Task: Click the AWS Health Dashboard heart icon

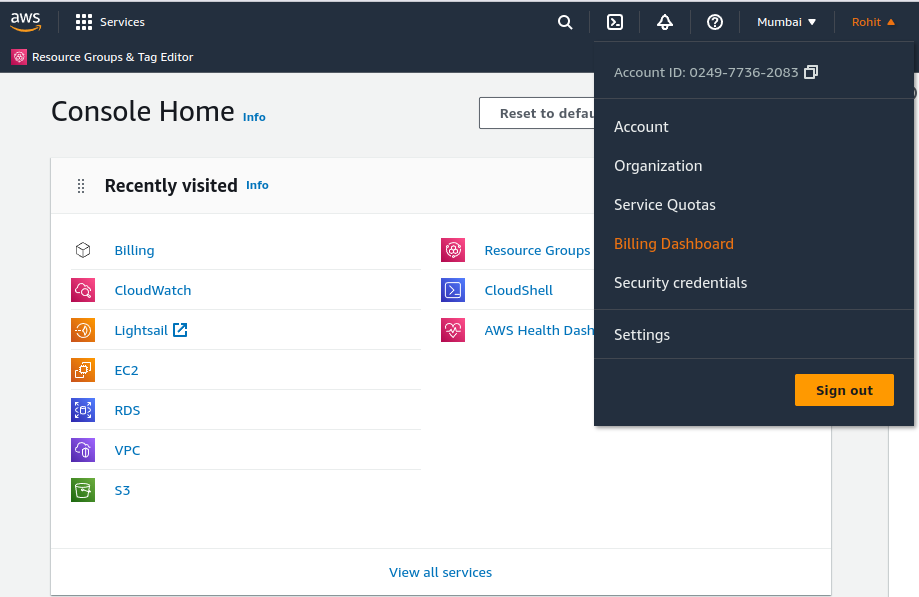Action: [x=453, y=330]
